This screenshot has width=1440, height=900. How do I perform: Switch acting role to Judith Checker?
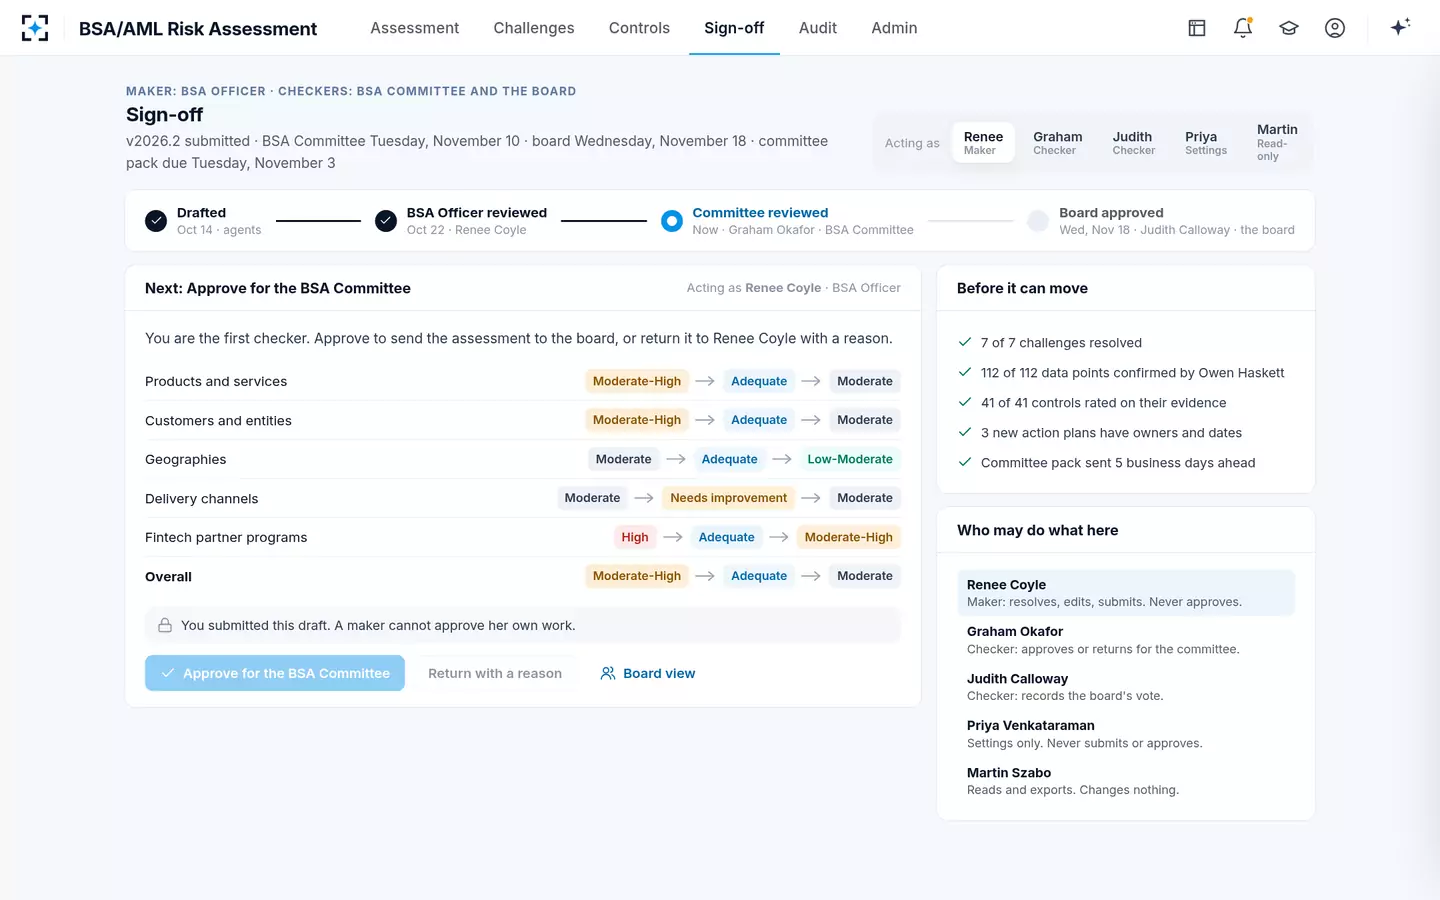pyautogui.click(x=1133, y=143)
